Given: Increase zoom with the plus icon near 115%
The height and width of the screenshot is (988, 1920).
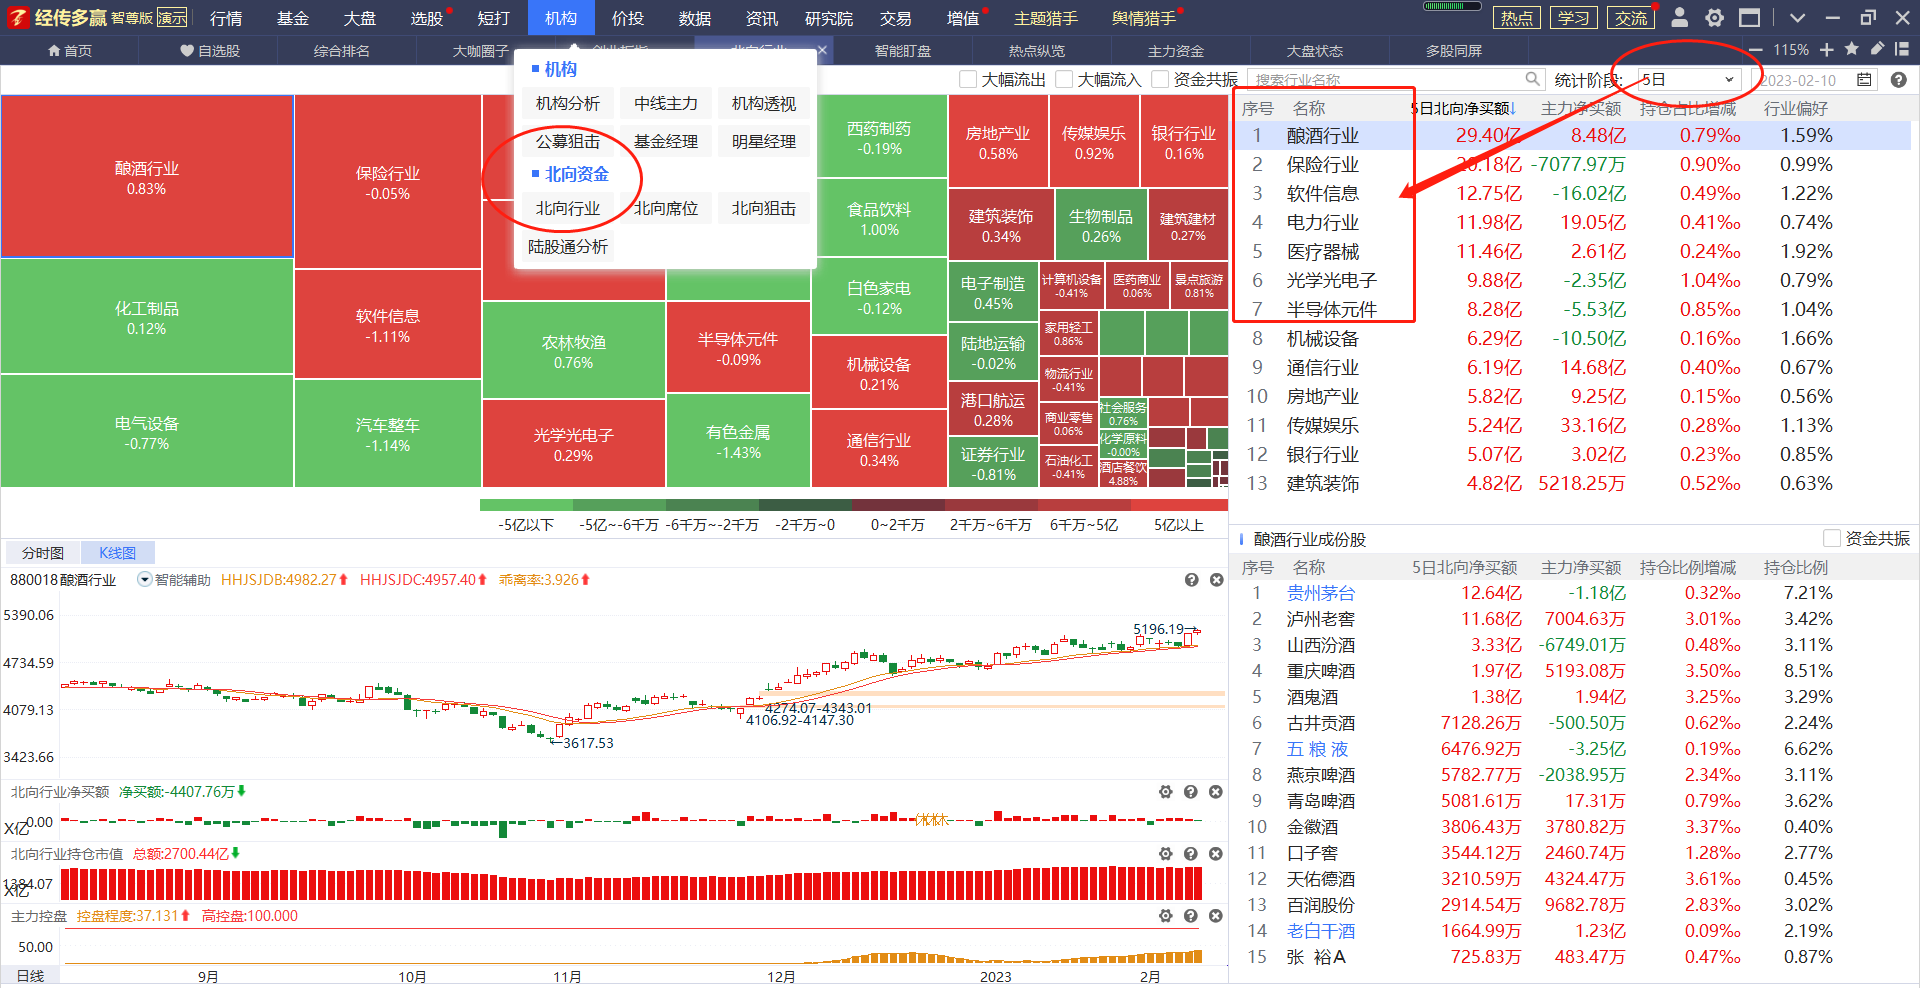Looking at the screenshot, I should 1827,50.
